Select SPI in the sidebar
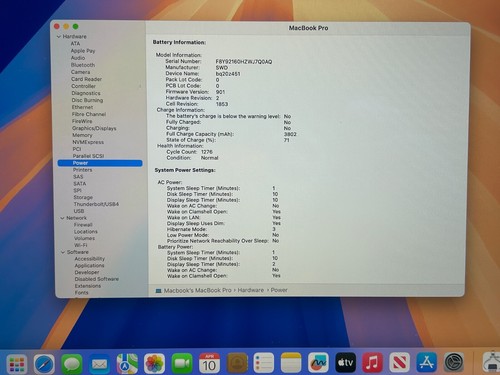The image size is (500, 375). tap(77, 190)
